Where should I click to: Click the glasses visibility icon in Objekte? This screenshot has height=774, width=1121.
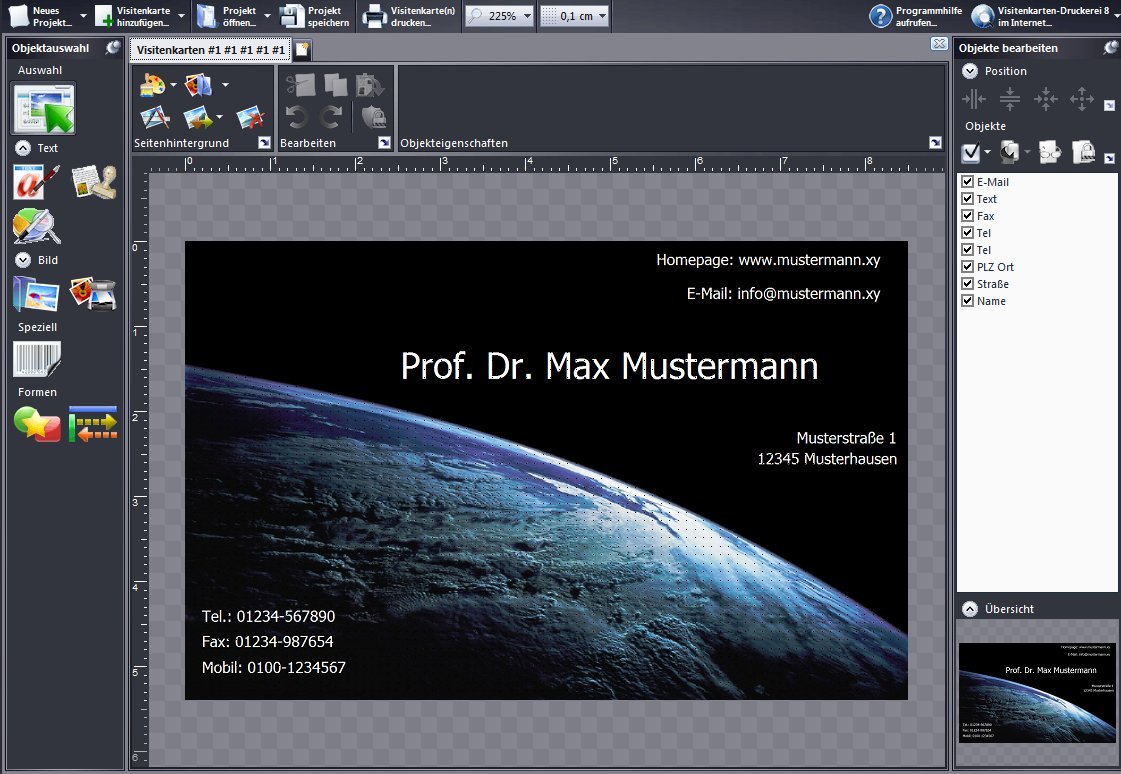tap(1050, 152)
